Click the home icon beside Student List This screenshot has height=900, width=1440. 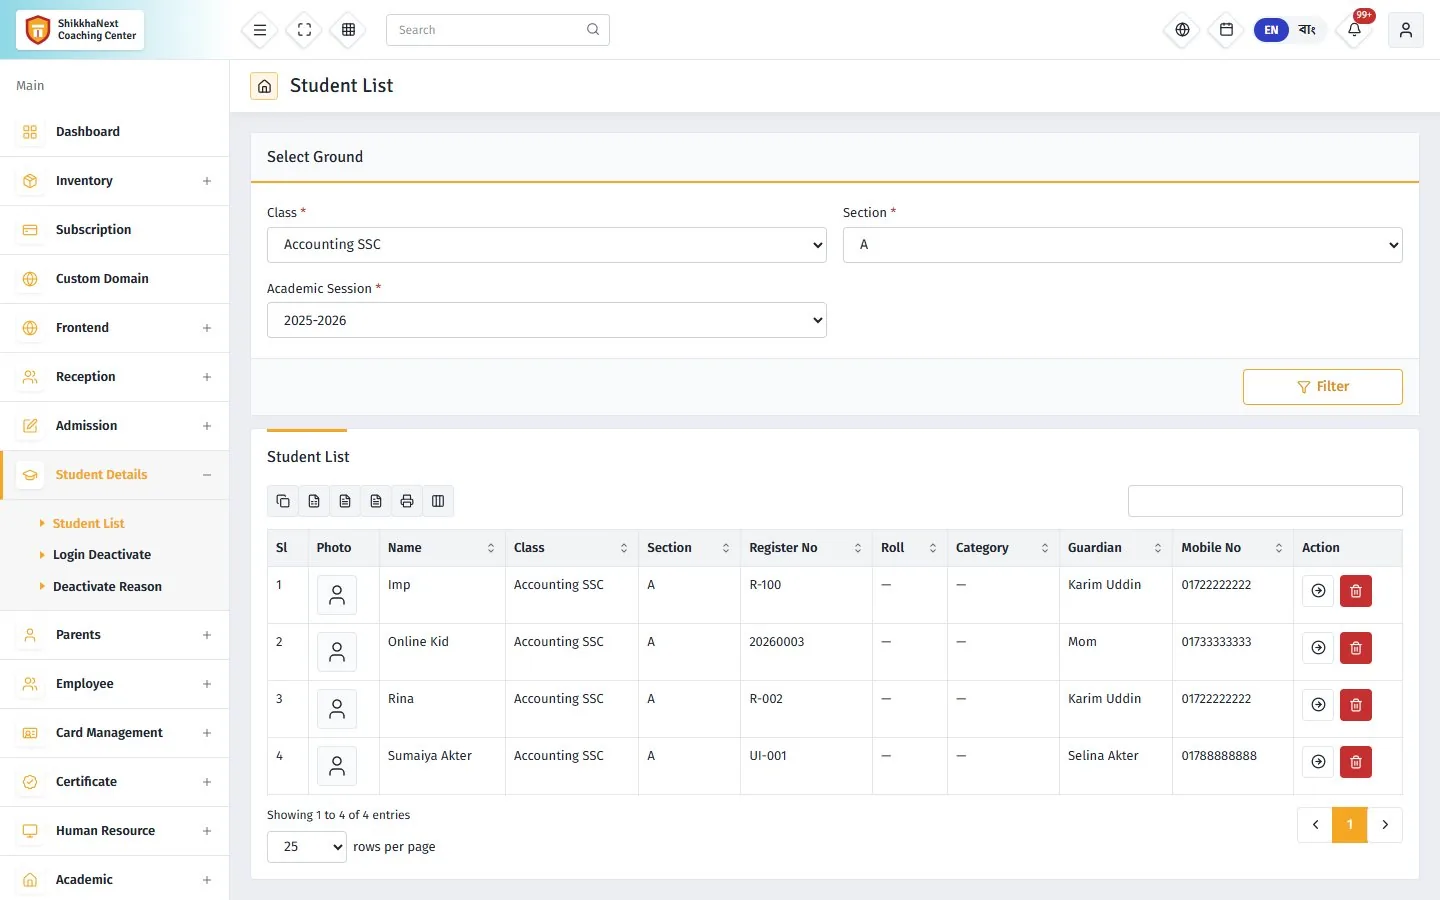tap(264, 86)
